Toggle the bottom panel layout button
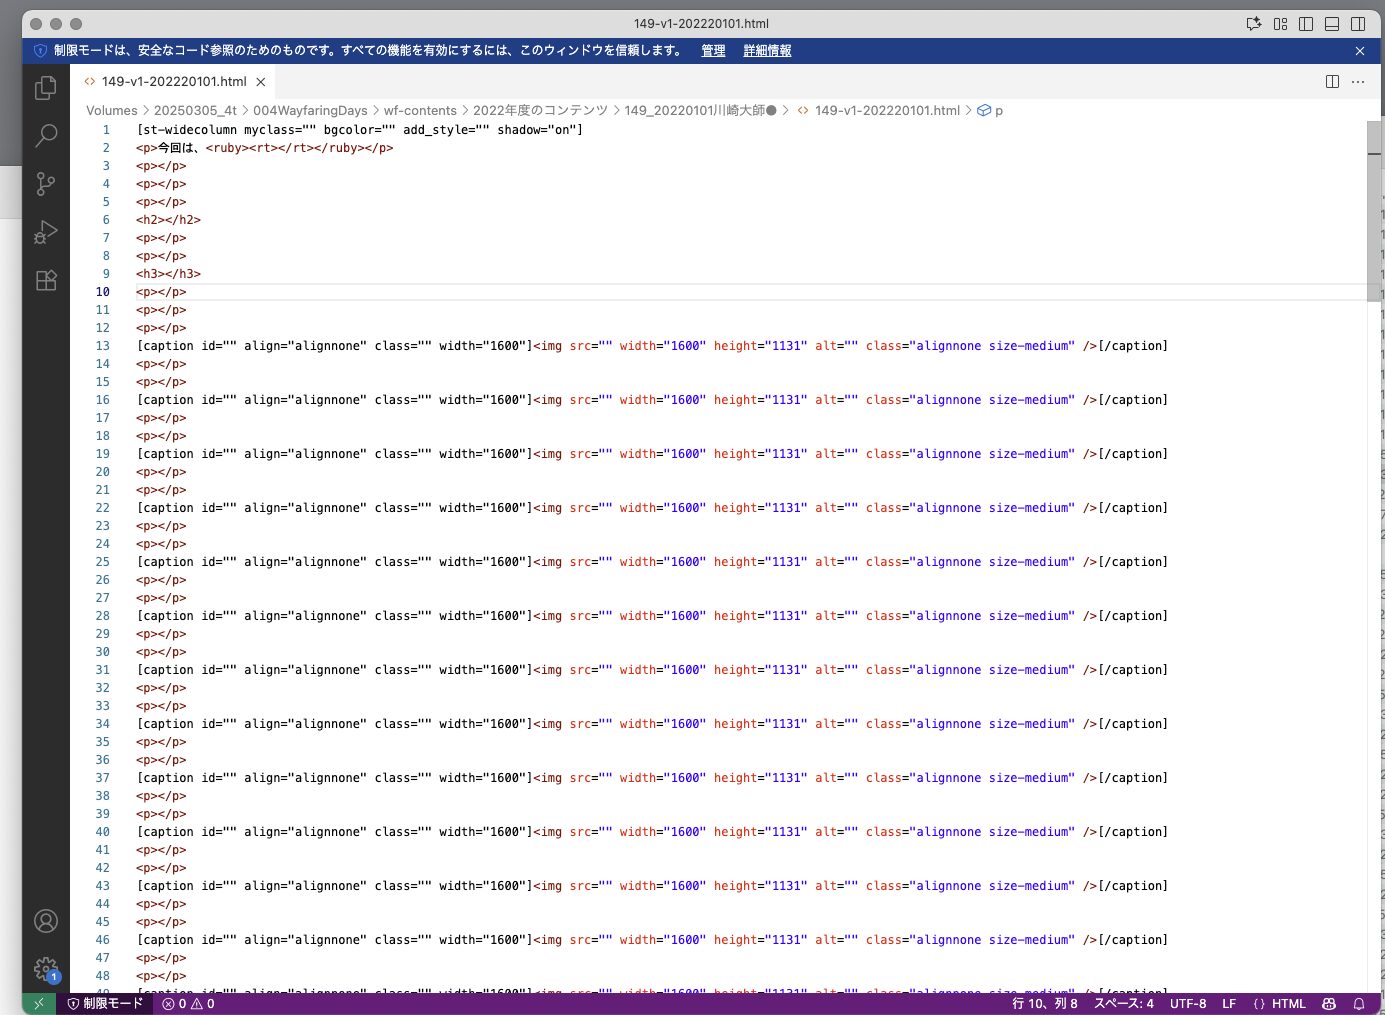This screenshot has height=1015, width=1385. (x=1332, y=24)
